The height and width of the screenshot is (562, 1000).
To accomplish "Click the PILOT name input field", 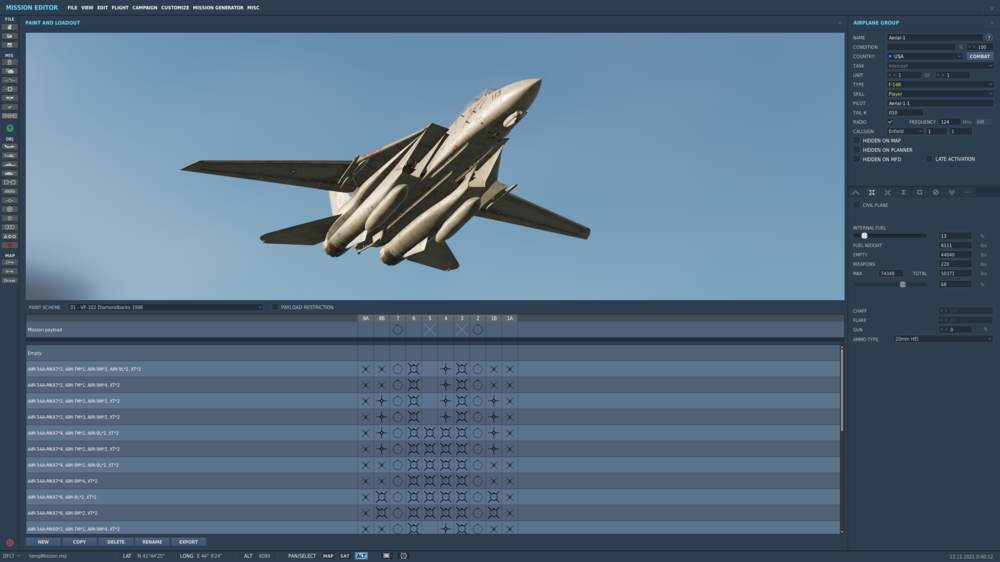I will point(940,103).
